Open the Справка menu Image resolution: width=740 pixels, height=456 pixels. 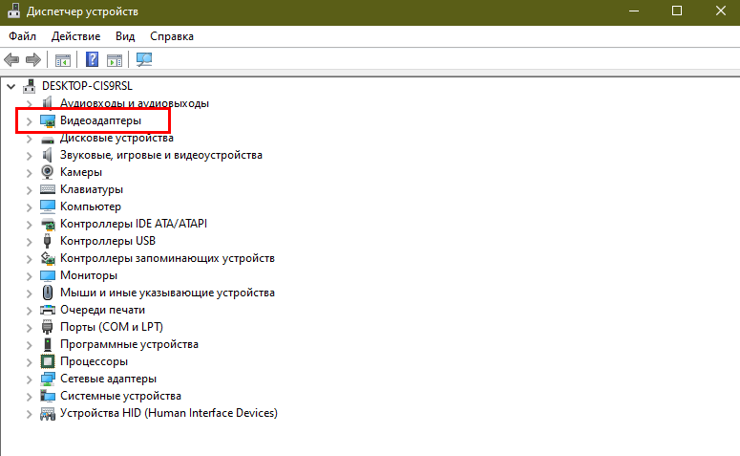tap(172, 36)
